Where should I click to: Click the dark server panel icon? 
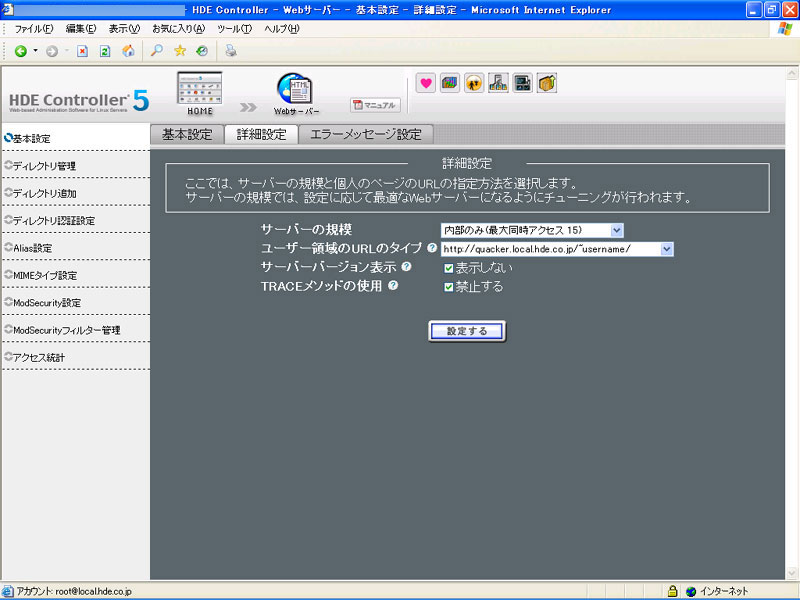click(522, 83)
